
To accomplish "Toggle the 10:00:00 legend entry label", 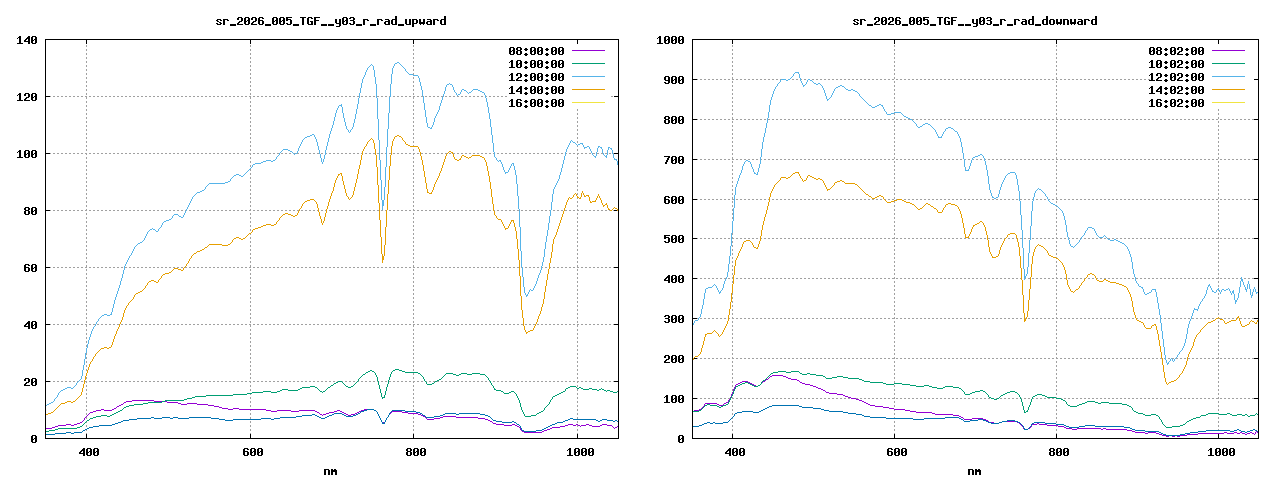I will coord(536,63).
